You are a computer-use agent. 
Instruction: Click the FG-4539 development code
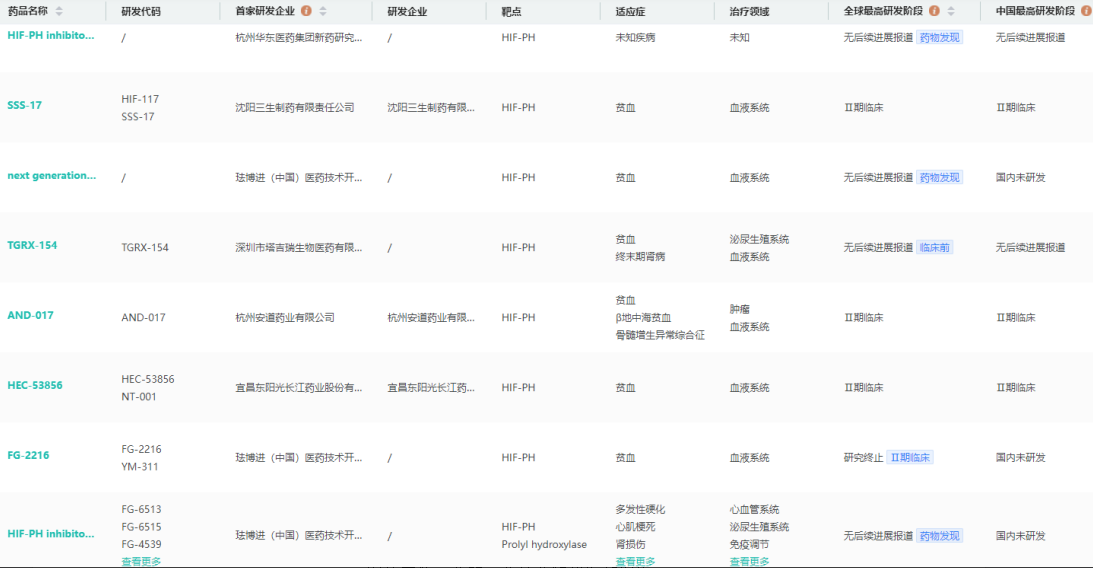pos(141,544)
